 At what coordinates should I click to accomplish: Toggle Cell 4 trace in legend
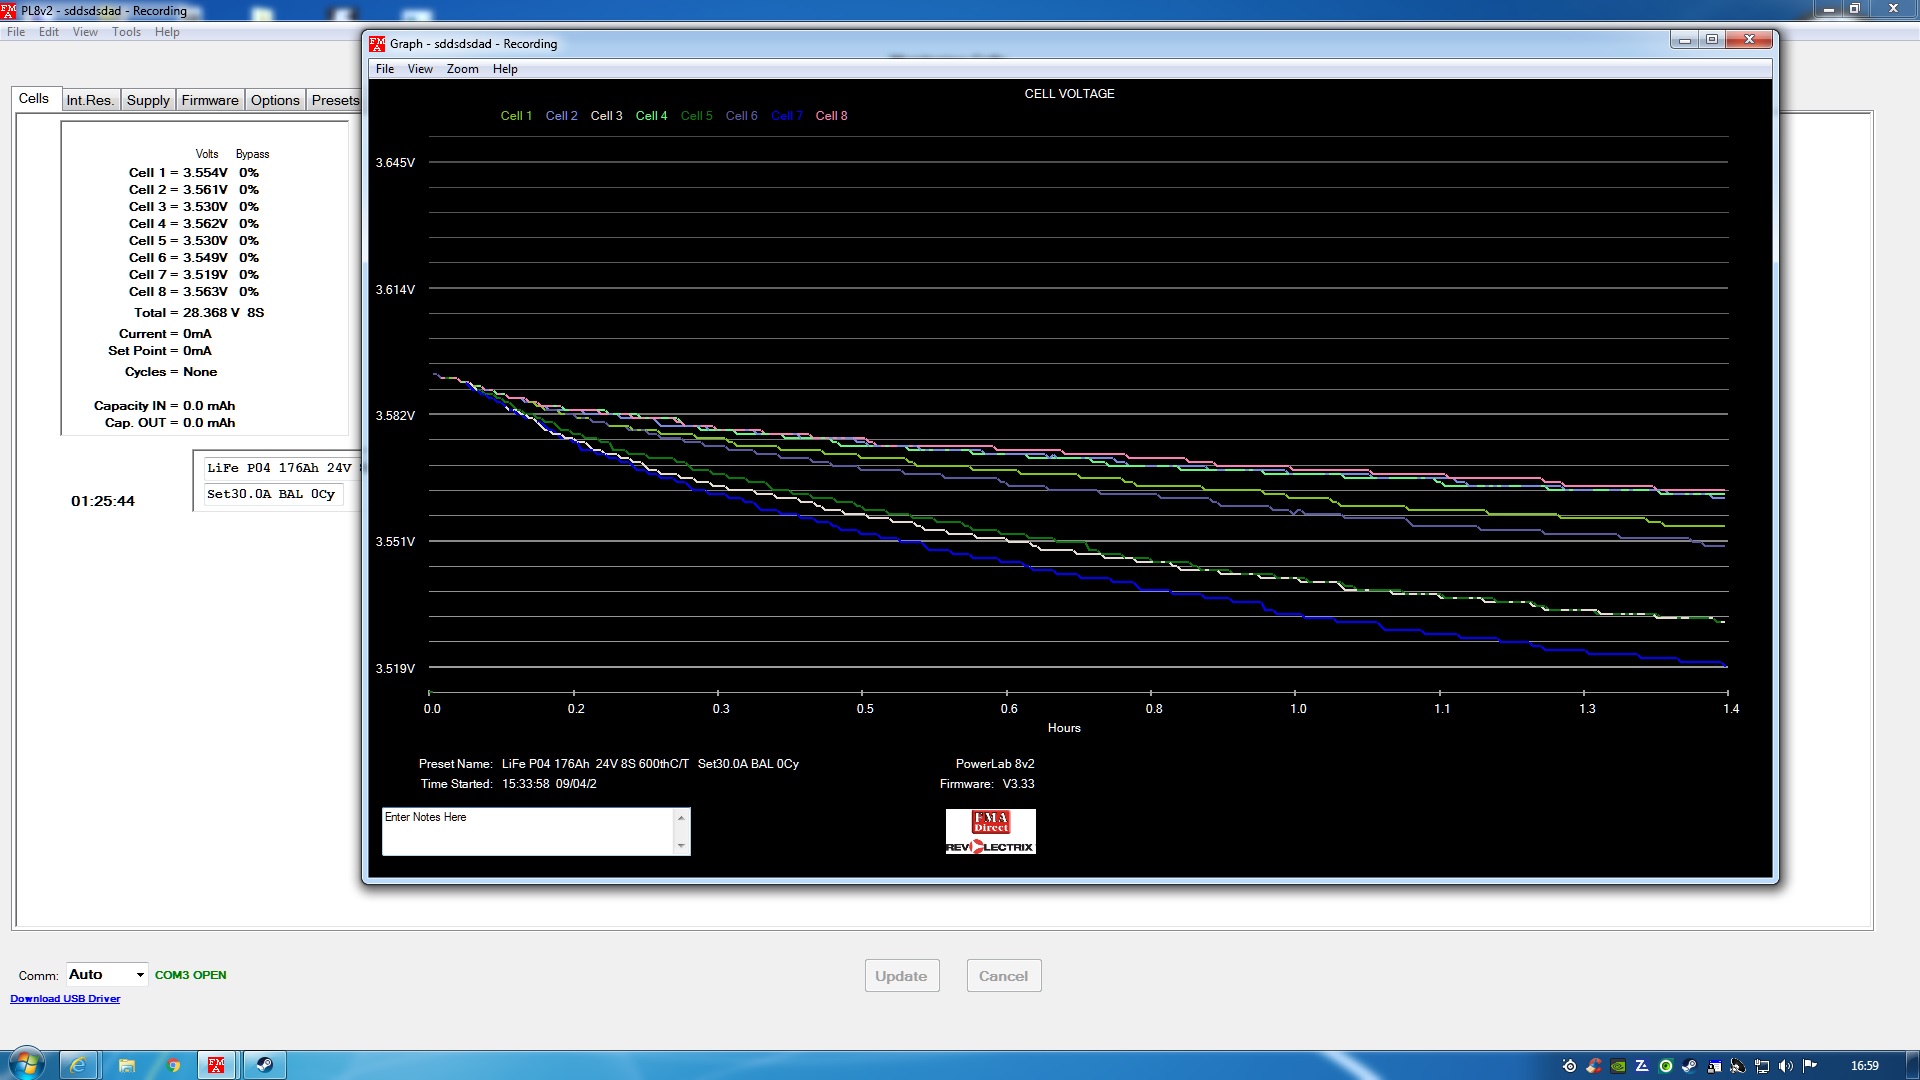point(651,116)
